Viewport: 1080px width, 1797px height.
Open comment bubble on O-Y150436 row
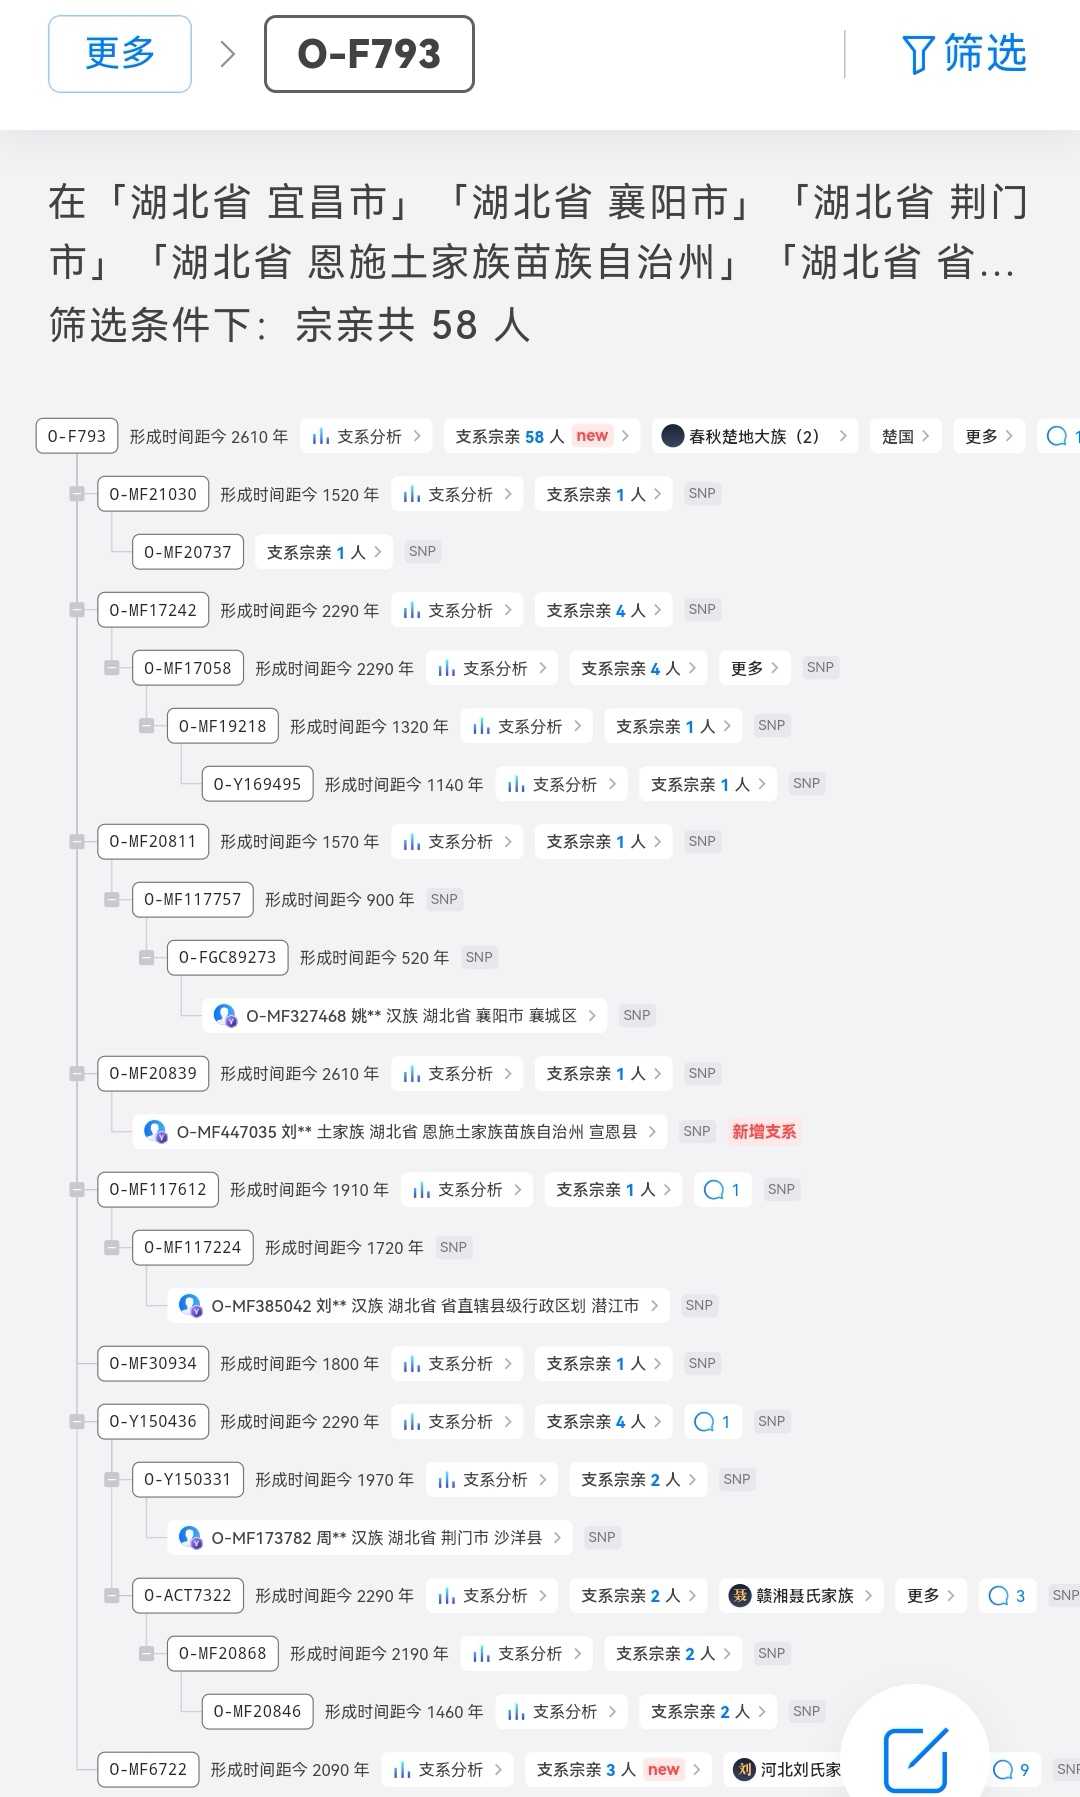pos(713,1422)
